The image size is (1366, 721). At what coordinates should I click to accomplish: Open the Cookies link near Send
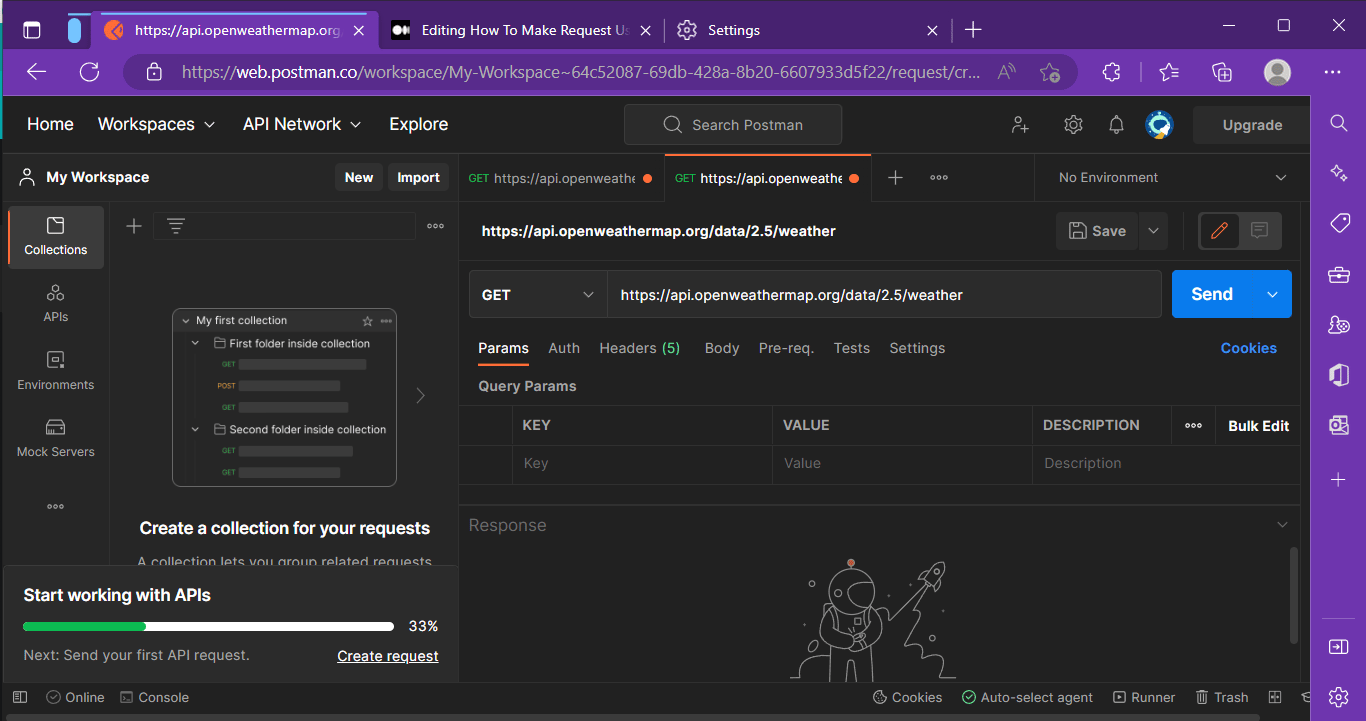pyautogui.click(x=1249, y=348)
